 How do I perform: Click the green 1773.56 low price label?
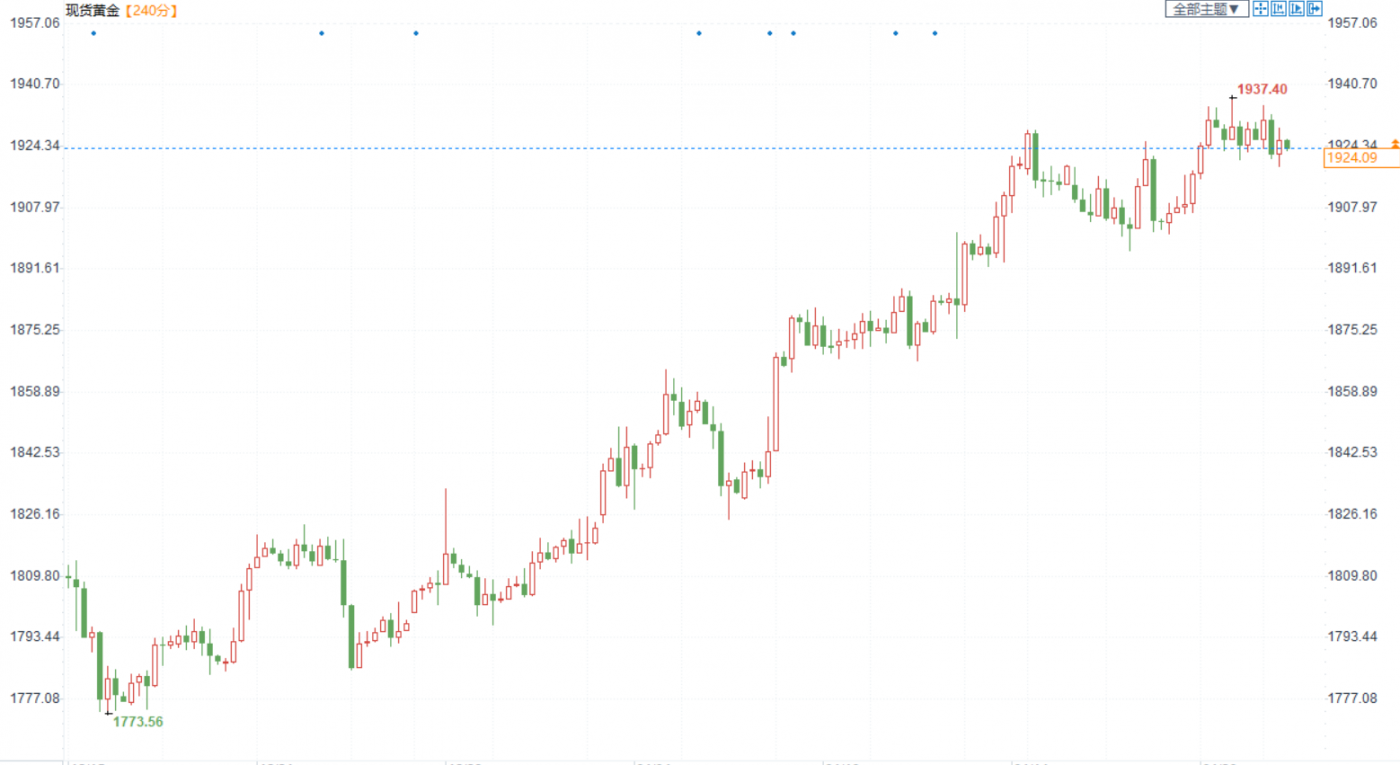tap(138, 721)
